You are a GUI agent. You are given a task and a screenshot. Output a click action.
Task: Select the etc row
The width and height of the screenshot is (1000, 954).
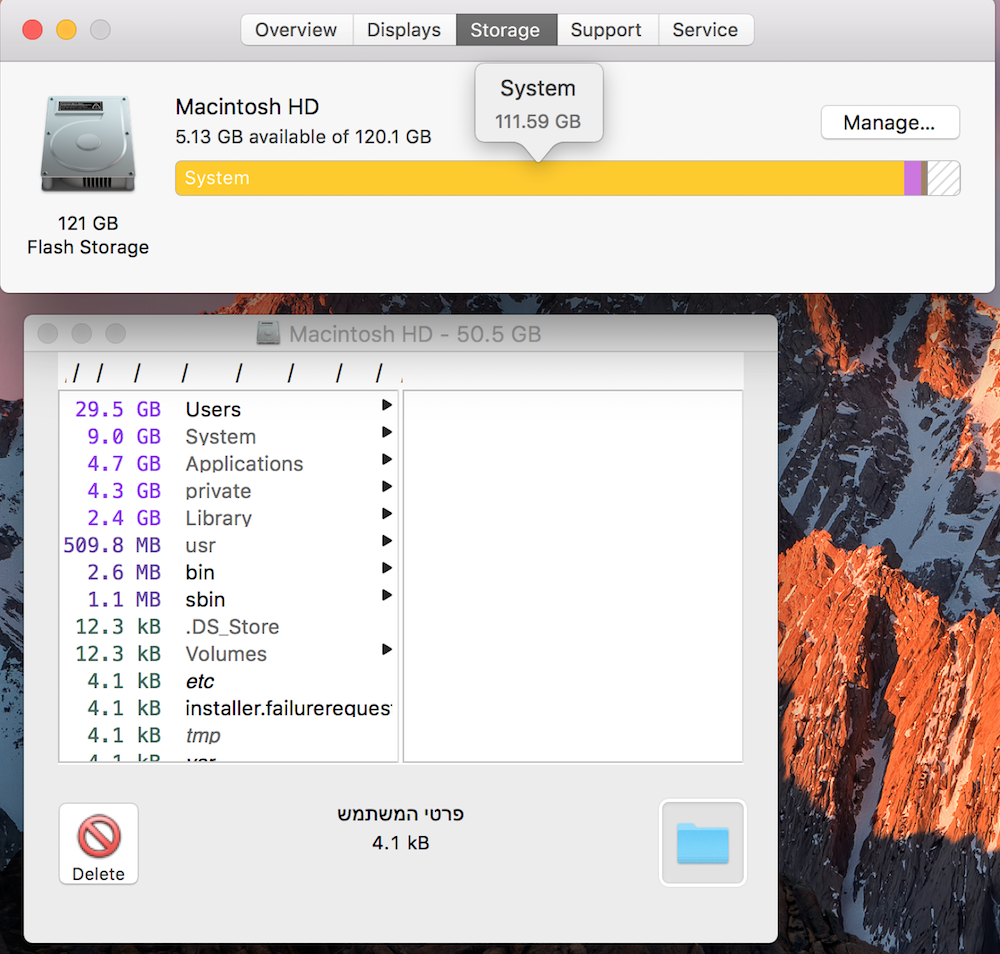point(228,681)
